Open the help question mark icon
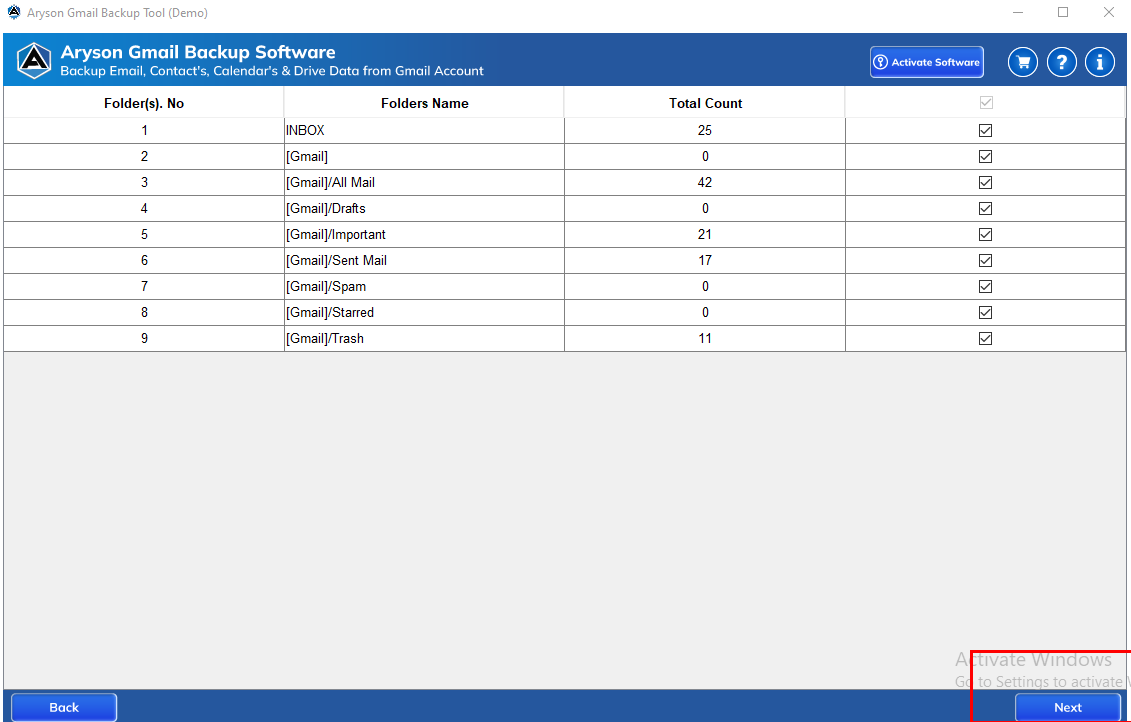1131x722 pixels. [x=1062, y=63]
